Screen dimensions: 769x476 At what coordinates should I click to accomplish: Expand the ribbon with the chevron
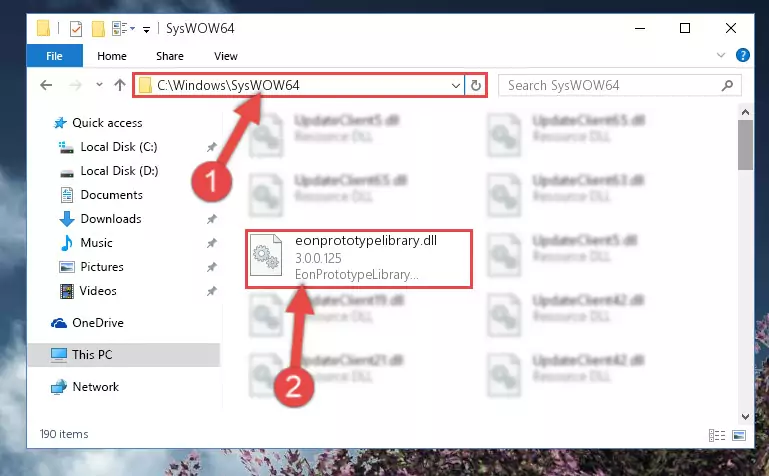(x=721, y=55)
